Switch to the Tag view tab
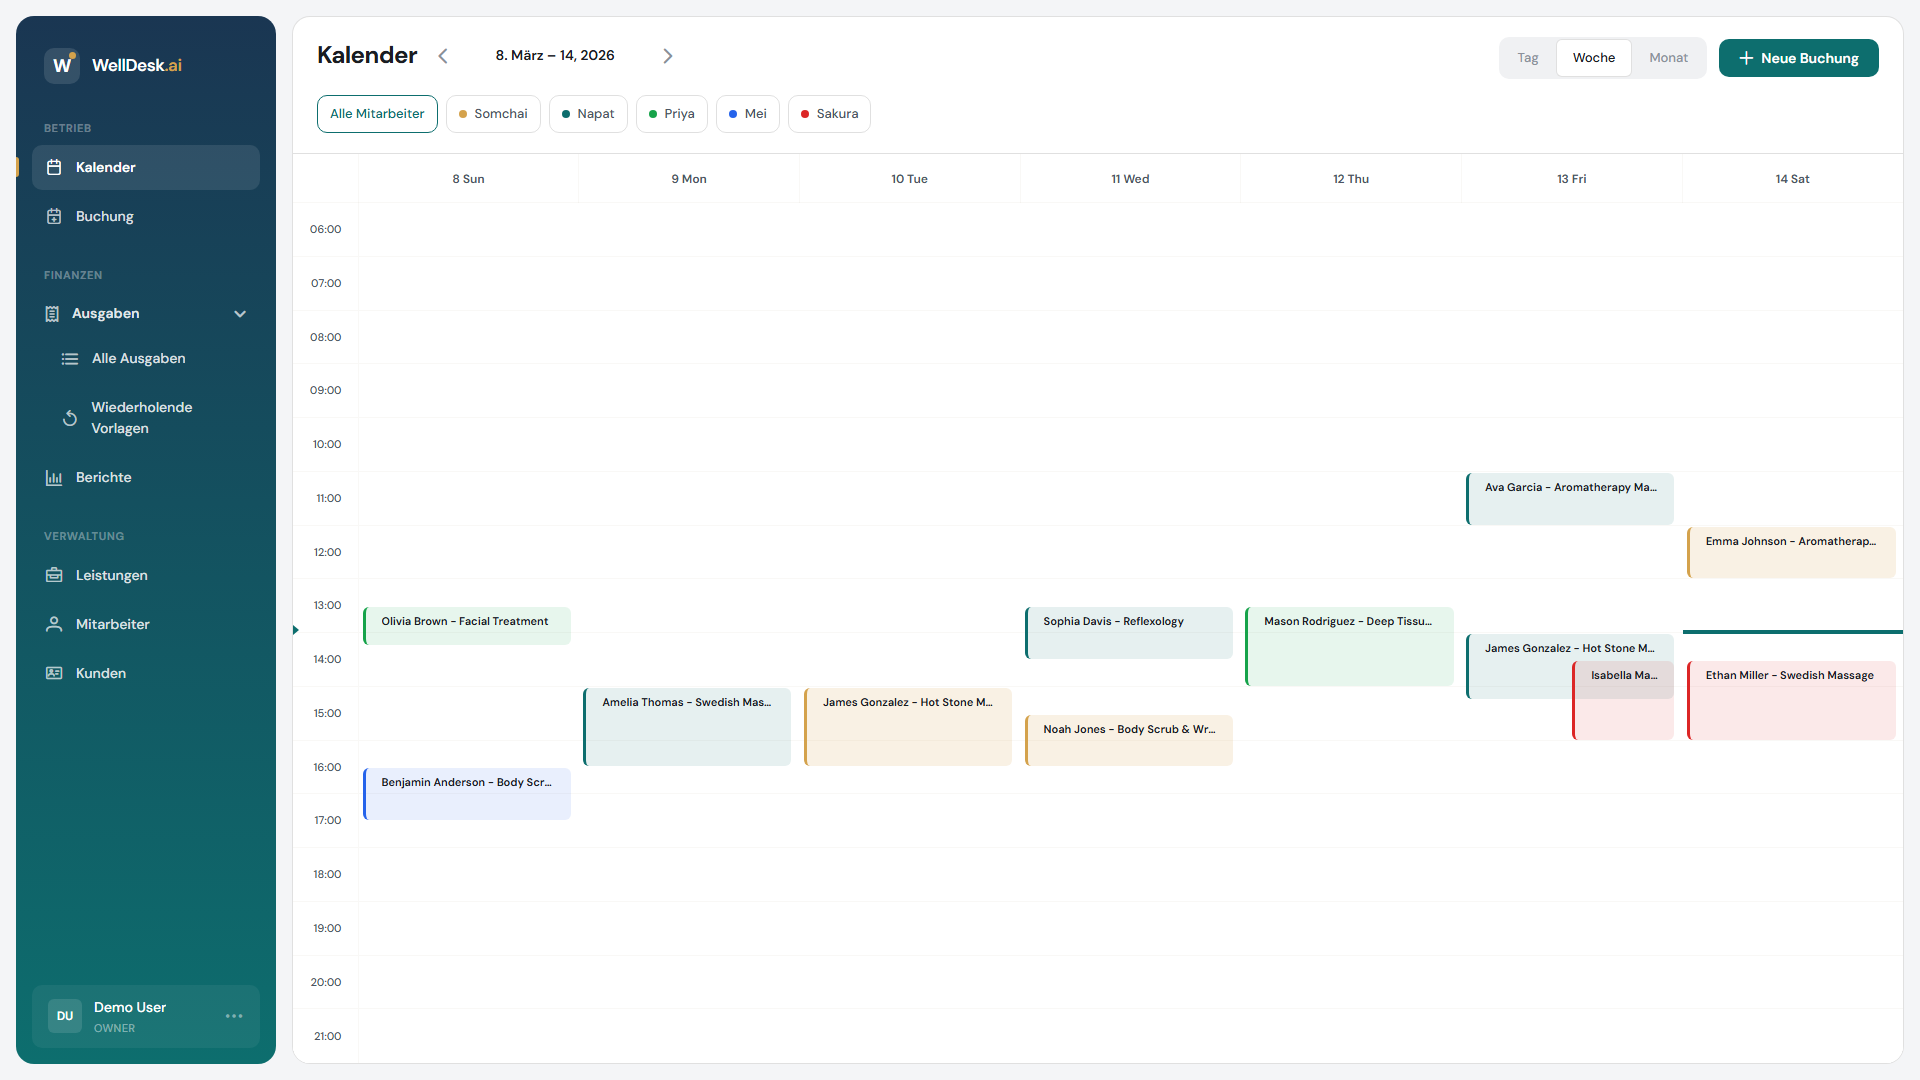Viewport: 1920px width, 1080px height. (1527, 57)
